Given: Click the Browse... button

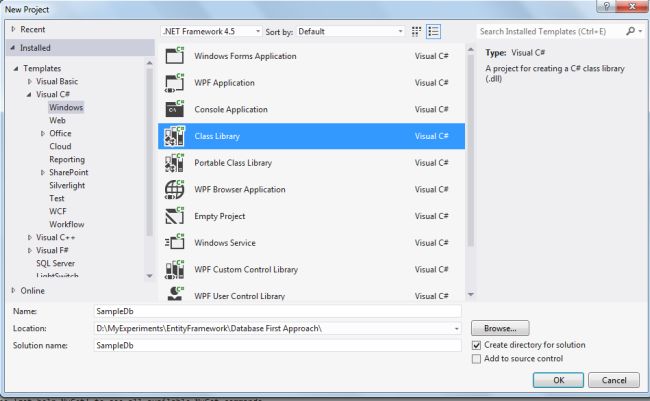Looking at the screenshot, I should pyautogui.click(x=500, y=328).
